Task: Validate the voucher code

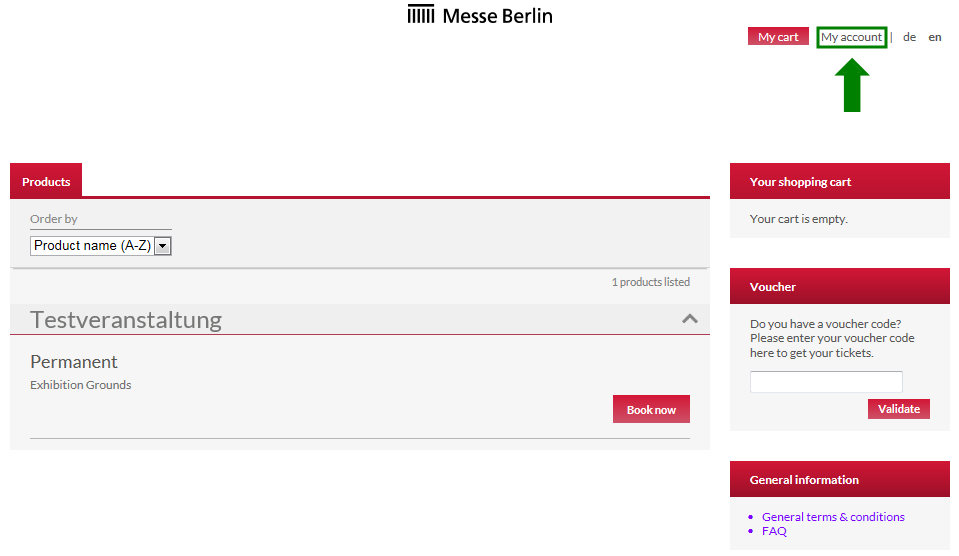Action: pyautogui.click(x=898, y=409)
